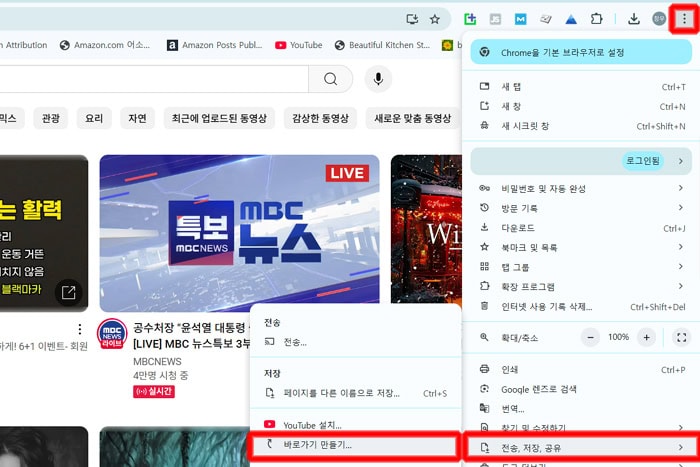700x467 pixels.
Task: Click the '100%' zoom level value
Action: (618, 337)
